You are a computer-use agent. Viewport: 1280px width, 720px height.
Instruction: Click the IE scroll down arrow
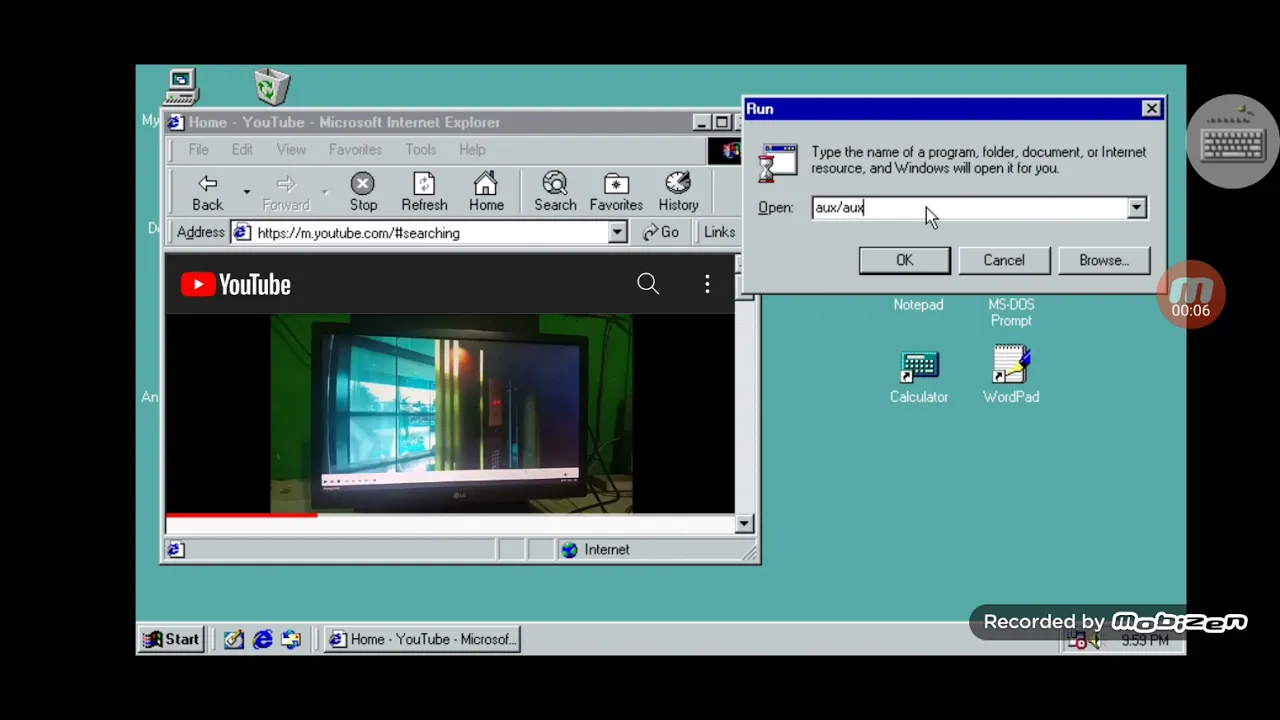(743, 524)
